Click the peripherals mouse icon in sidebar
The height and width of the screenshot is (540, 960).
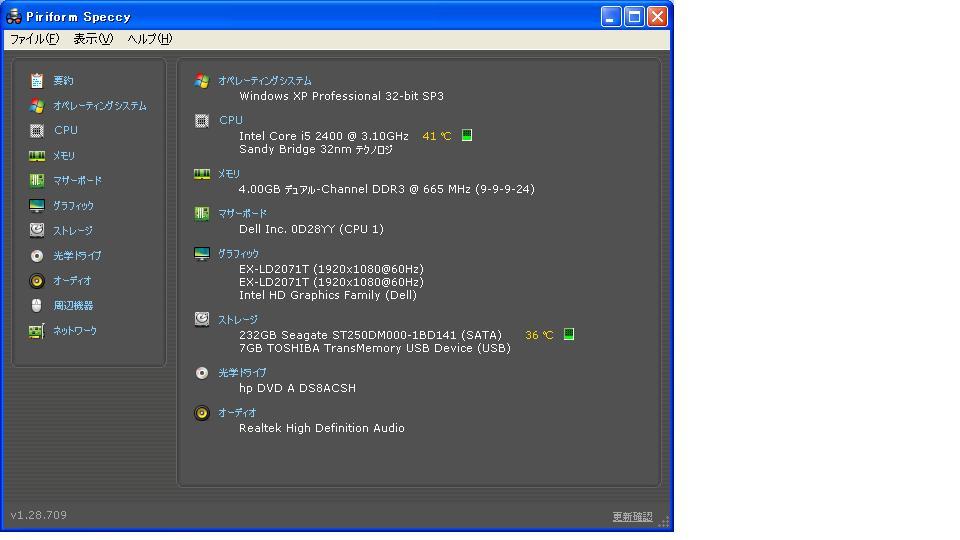pos(37,305)
